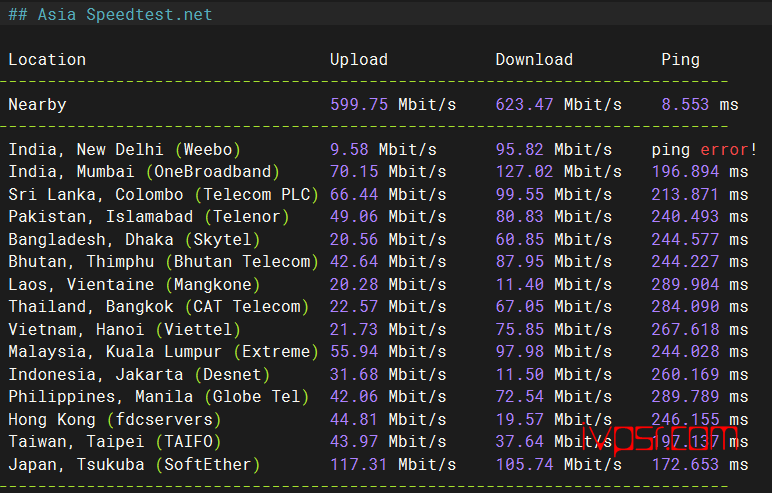The height and width of the screenshot is (493, 772).
Task: Click Jakarta download 11.50 Mbit/s
Action: coord(553,374)
